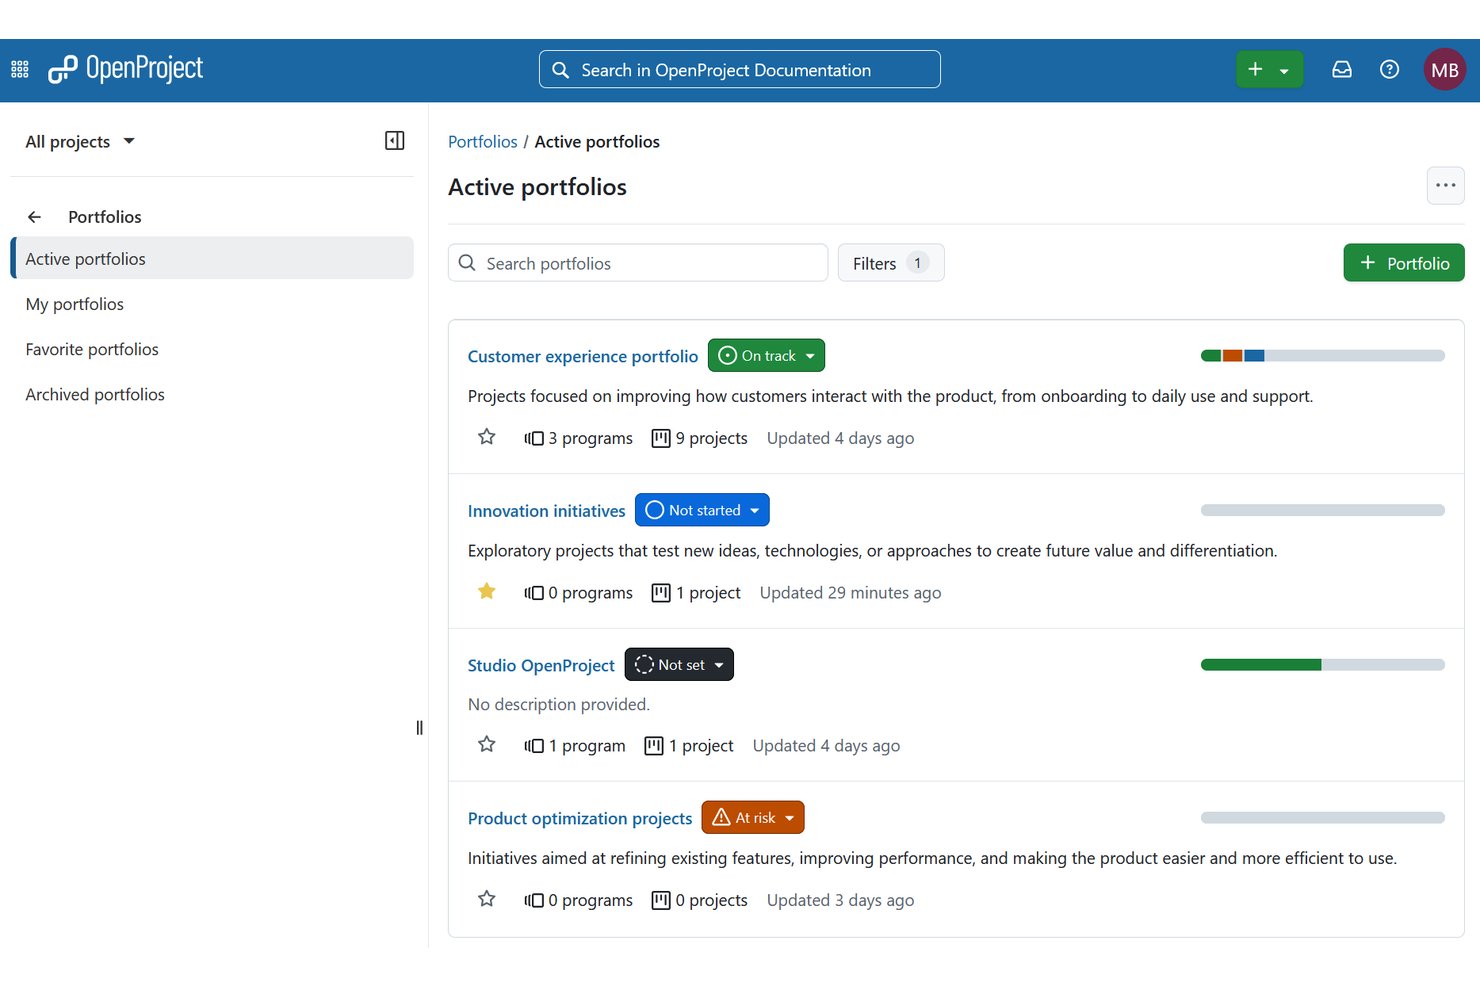Open the three-dot more actions menu
Screen dimensions: 1480x987
[x=1445, y=186]
